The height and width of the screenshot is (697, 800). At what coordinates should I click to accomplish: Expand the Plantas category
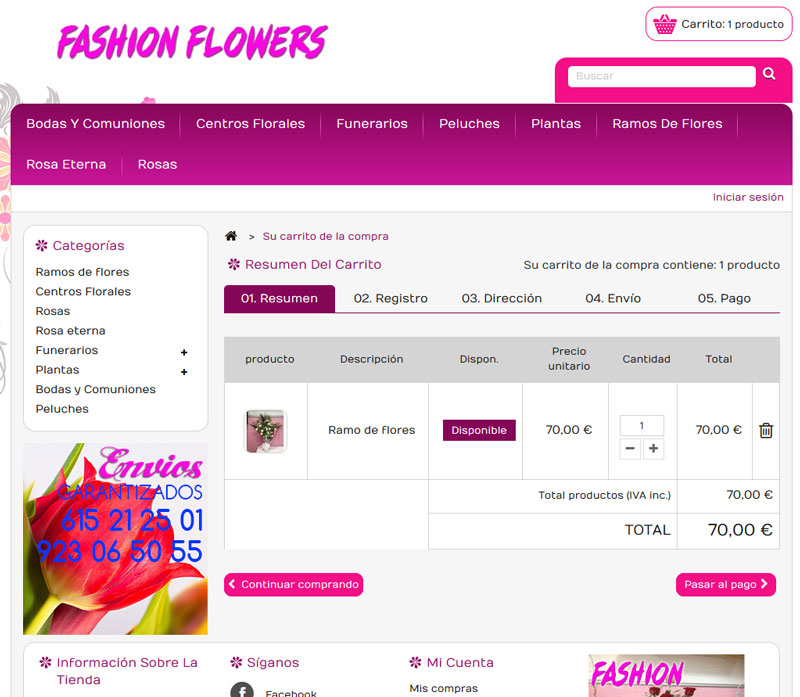point(184,372)
